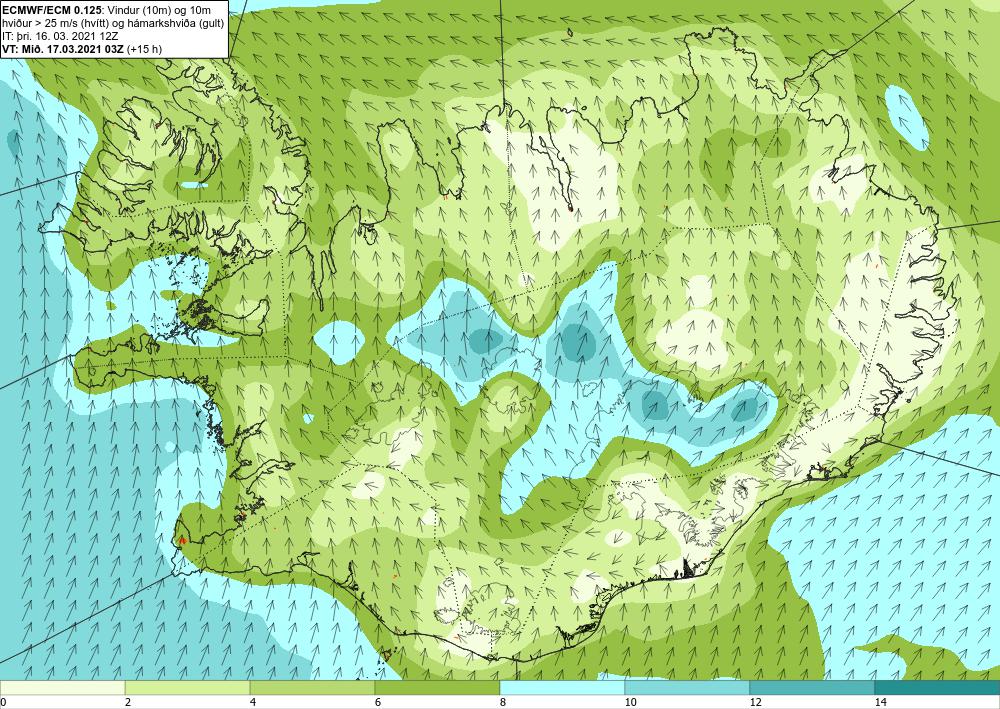Select the cyan 10–12 m/s legend swatch
This screenshot has width=1000, height=709.
pyautogui.click(x=688, y=687)
